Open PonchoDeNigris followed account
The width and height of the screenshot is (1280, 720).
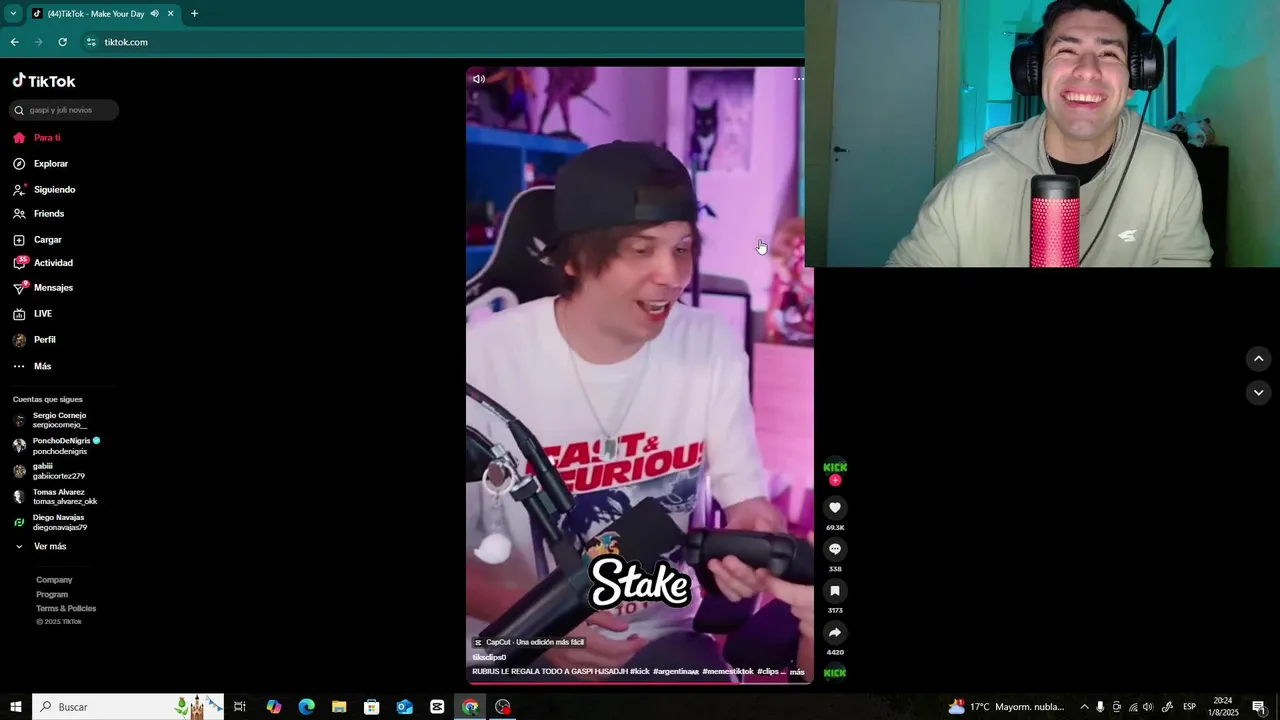pyautogui.click(x=56, y=446)
